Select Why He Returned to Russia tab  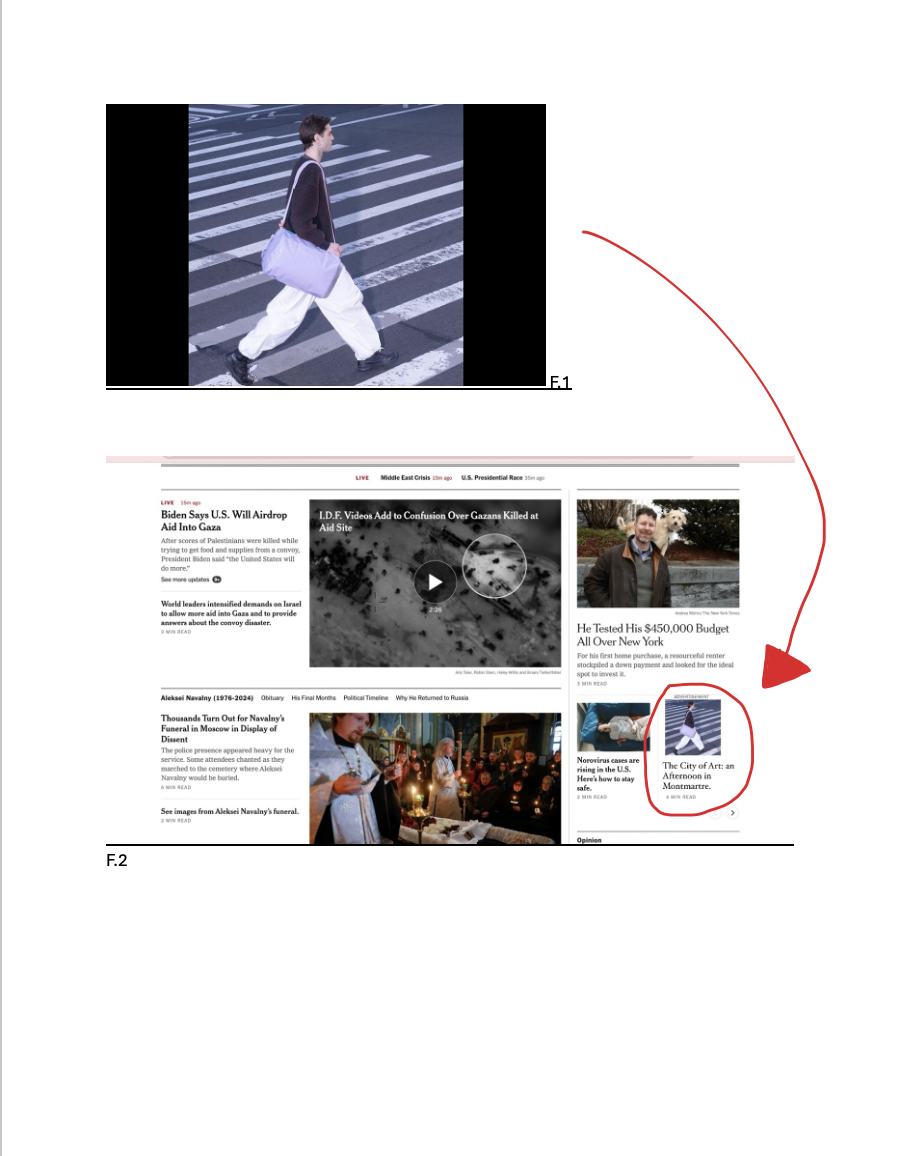pos(432,697)
